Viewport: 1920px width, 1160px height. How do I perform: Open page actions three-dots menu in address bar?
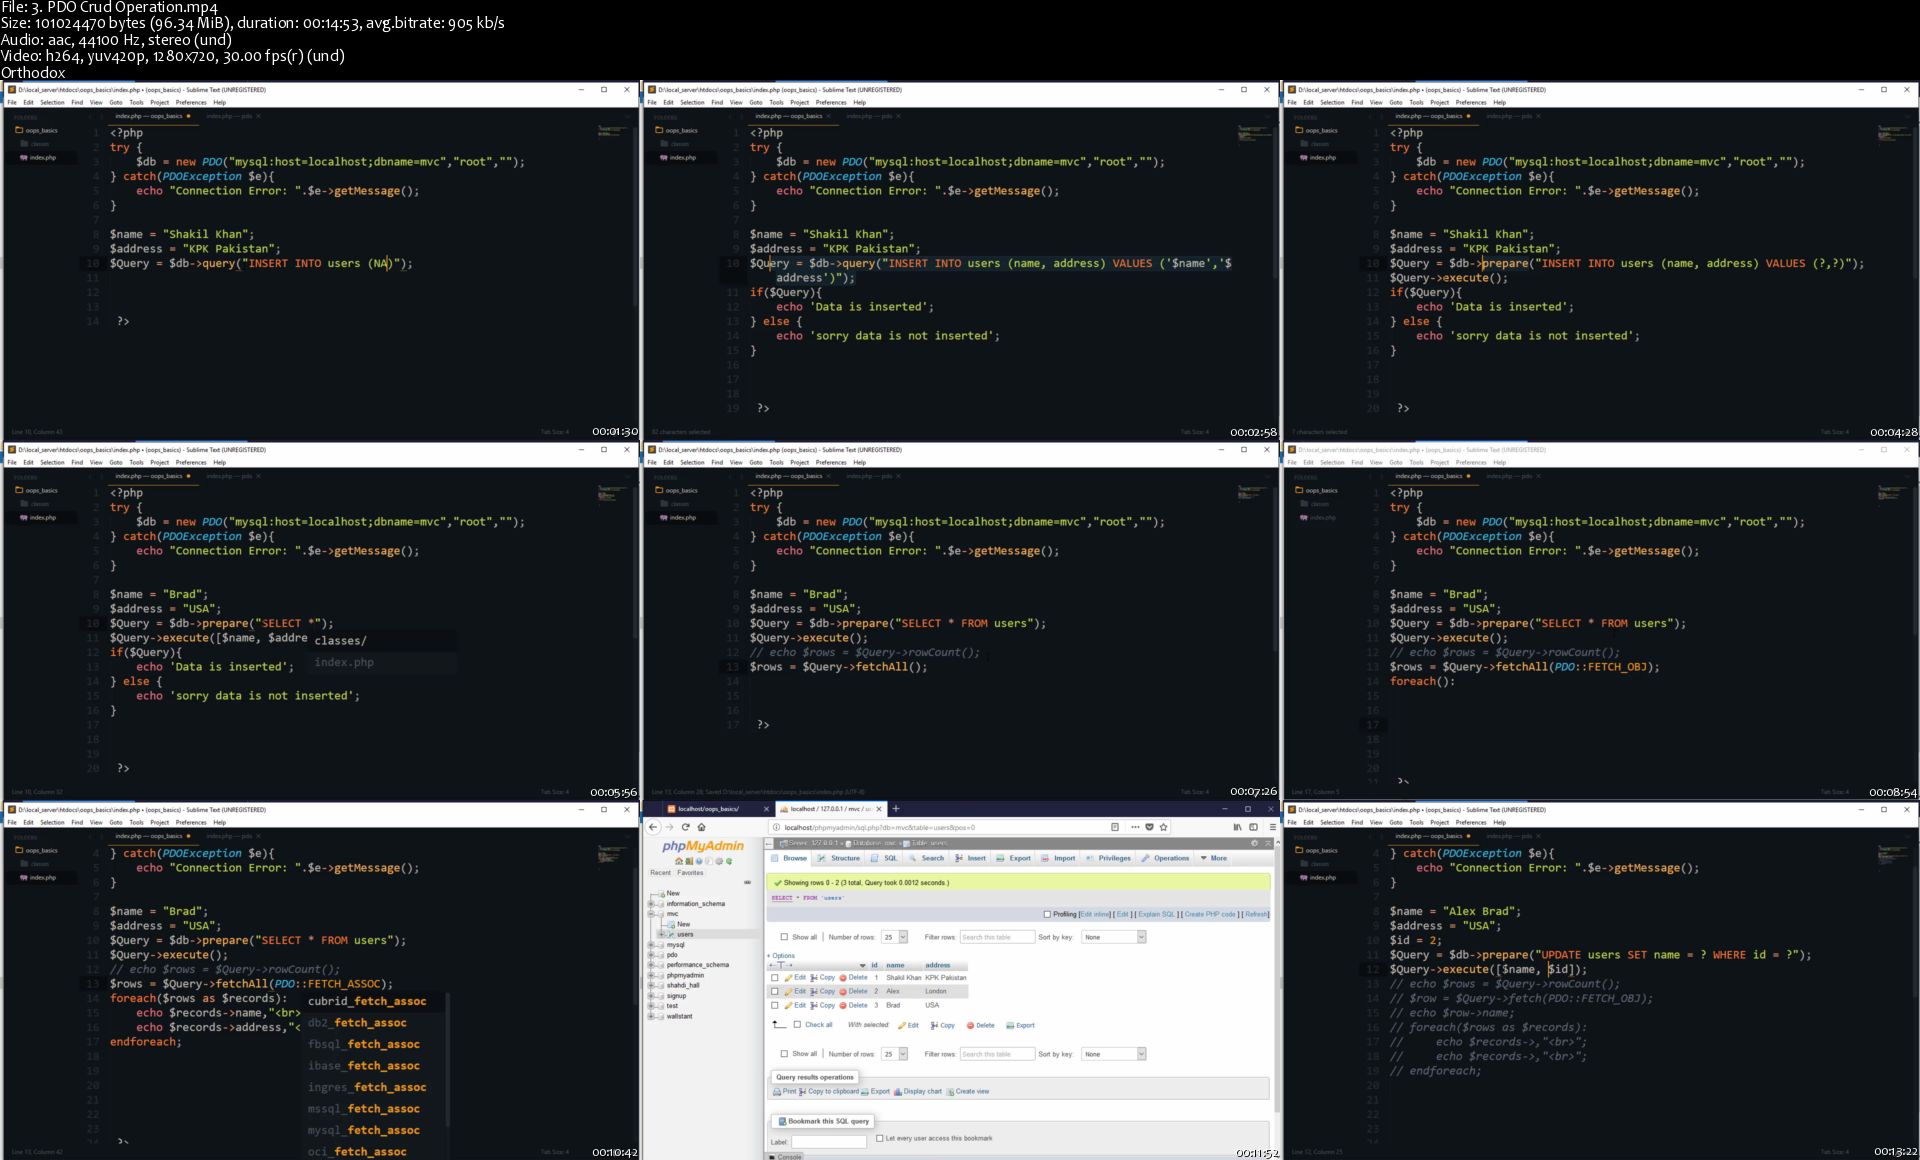click(1135, 827)
